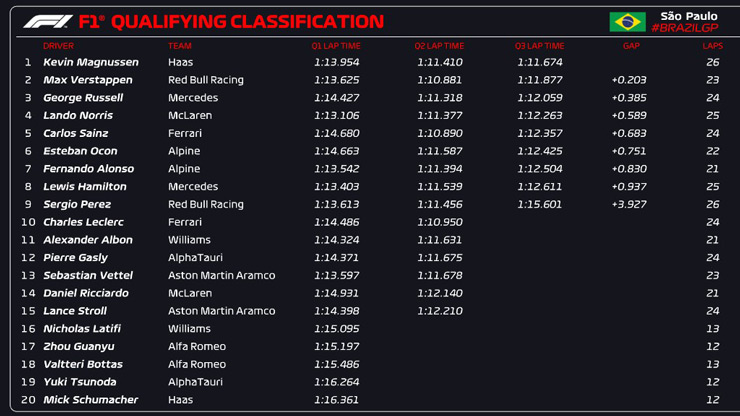The width and height of the screenshot is (740, 416).
Task: Select Sebastian Vettel's Aston Martin Aramco team
Action: (221, 276)
